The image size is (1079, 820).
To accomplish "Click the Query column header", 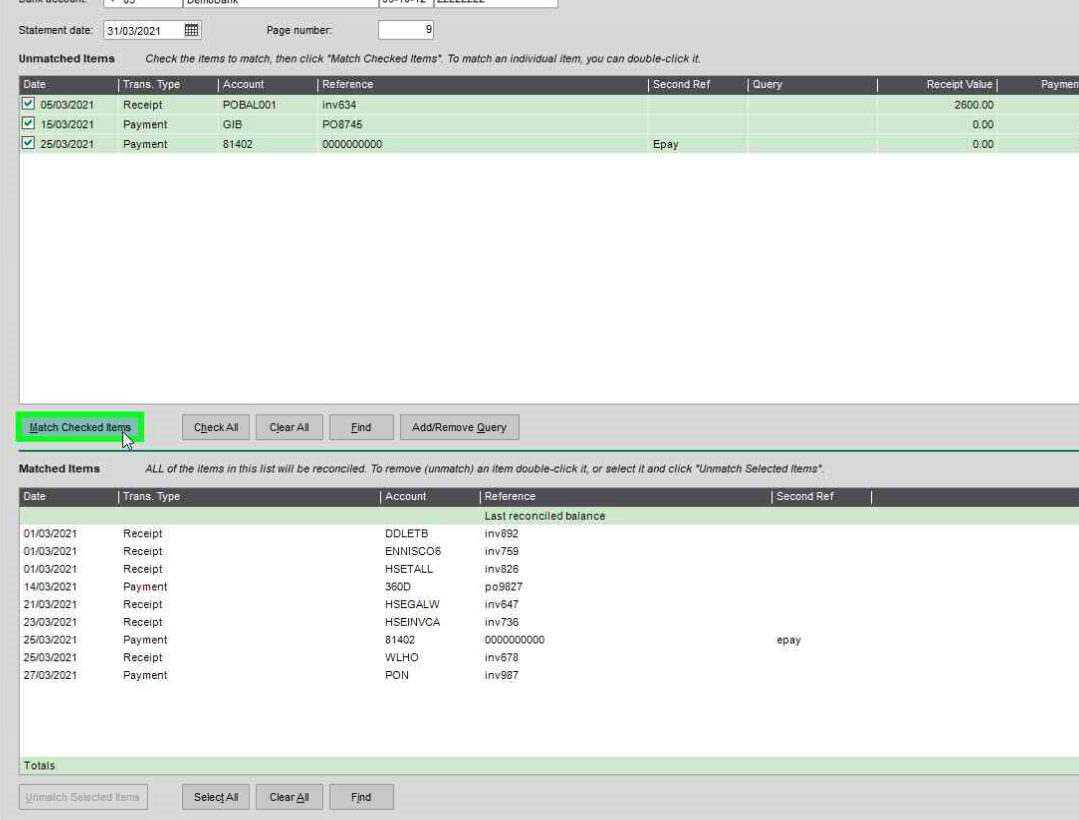I will (x=813, y=85).
